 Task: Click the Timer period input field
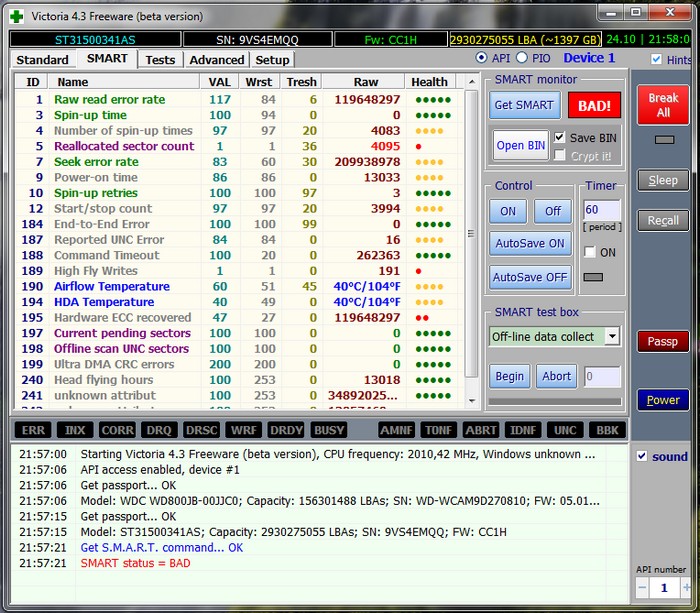[x=601, y=211]
